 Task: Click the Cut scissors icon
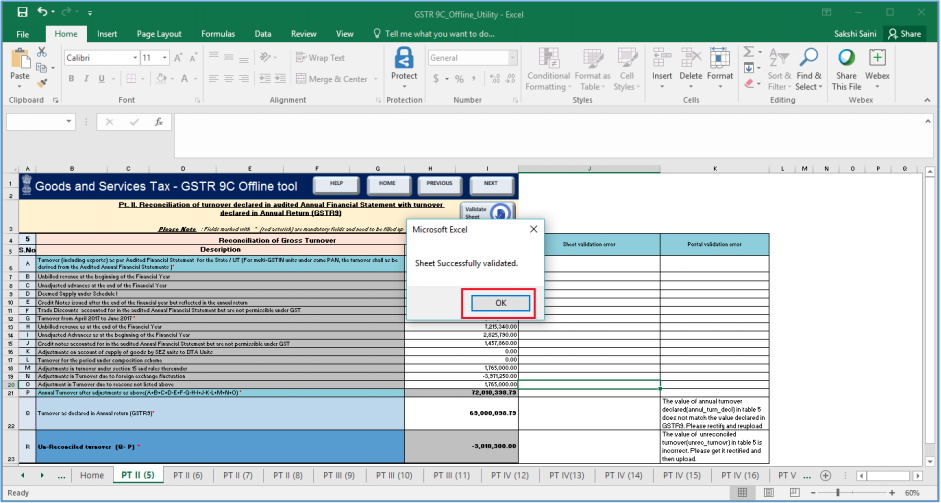(x=41, y=52)
